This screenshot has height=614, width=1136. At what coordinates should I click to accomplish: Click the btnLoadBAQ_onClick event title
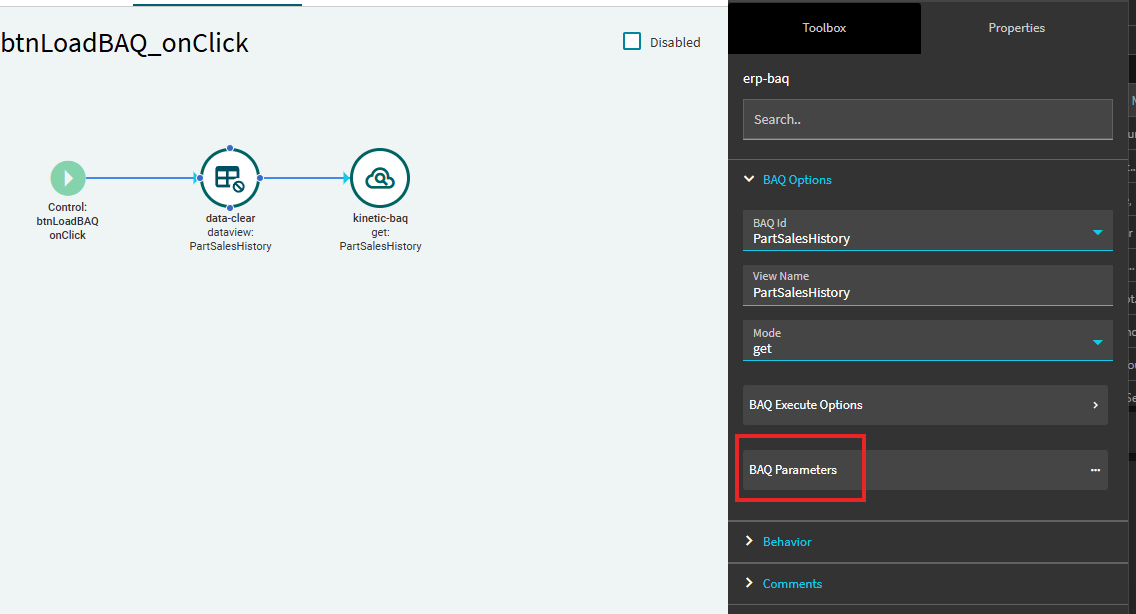tap(124, 43)
